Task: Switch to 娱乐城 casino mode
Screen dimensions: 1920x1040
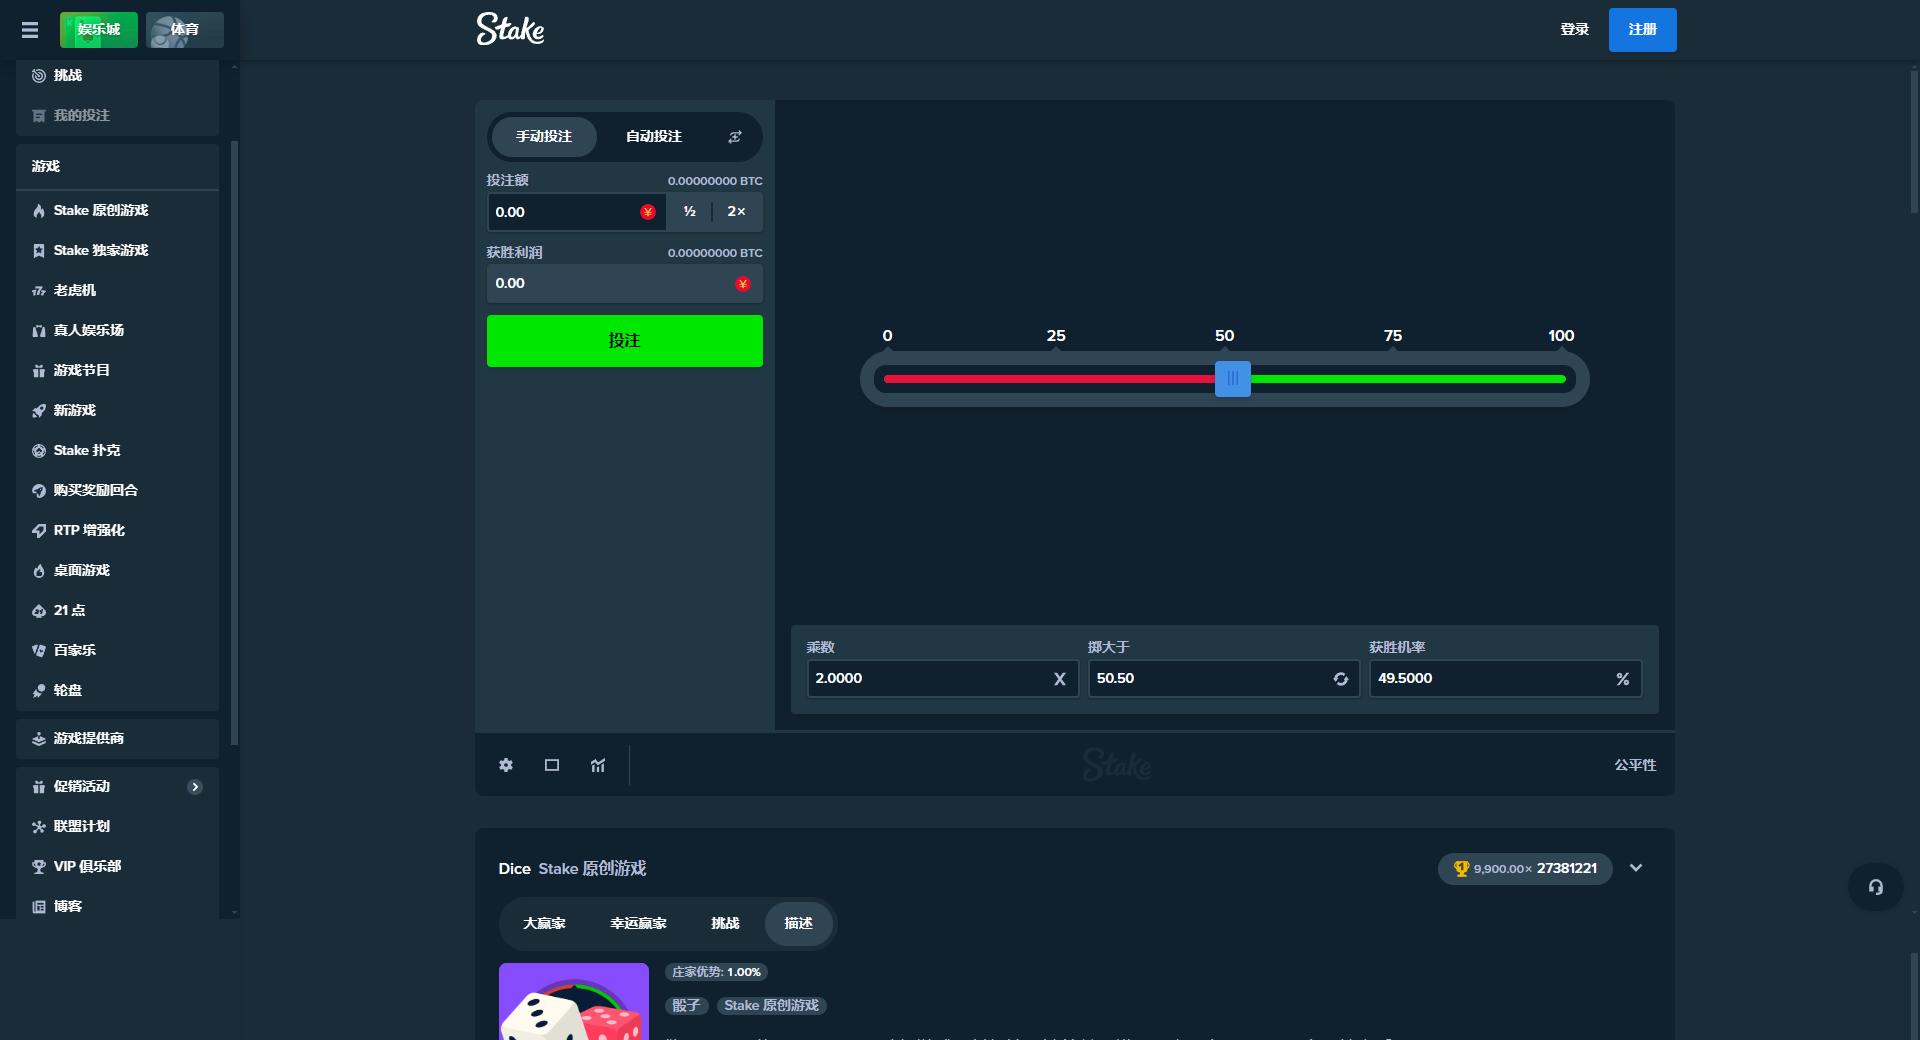Action: 99,30
